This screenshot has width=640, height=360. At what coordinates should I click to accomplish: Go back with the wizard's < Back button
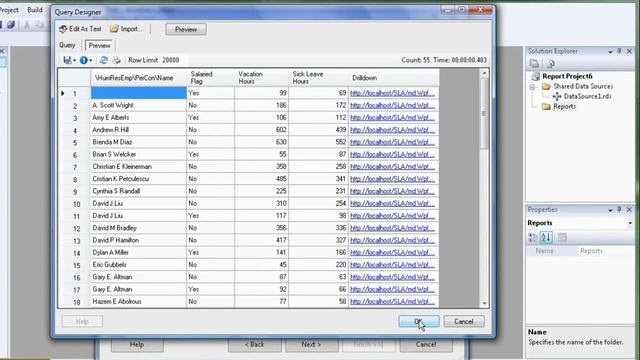pos(255,344)
